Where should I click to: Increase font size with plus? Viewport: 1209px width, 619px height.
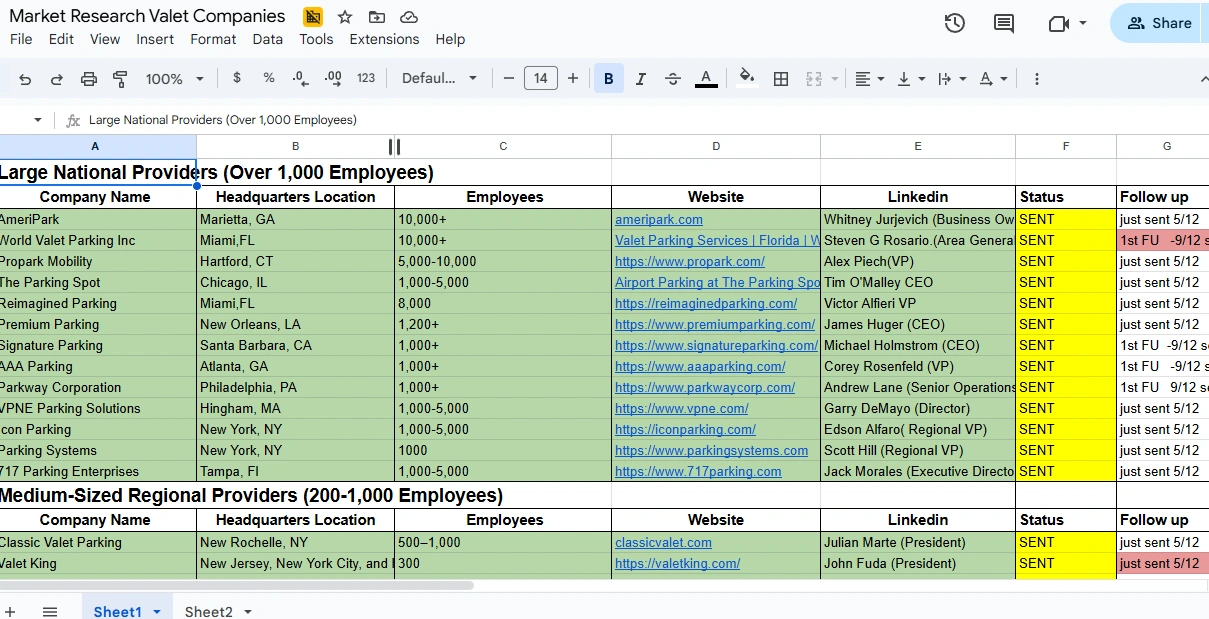tap(572, 78)
